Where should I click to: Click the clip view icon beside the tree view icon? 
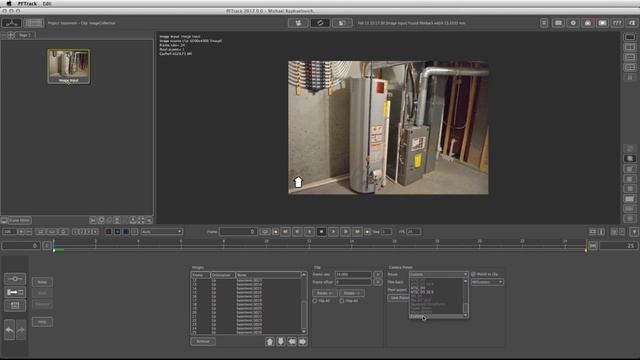33,23
